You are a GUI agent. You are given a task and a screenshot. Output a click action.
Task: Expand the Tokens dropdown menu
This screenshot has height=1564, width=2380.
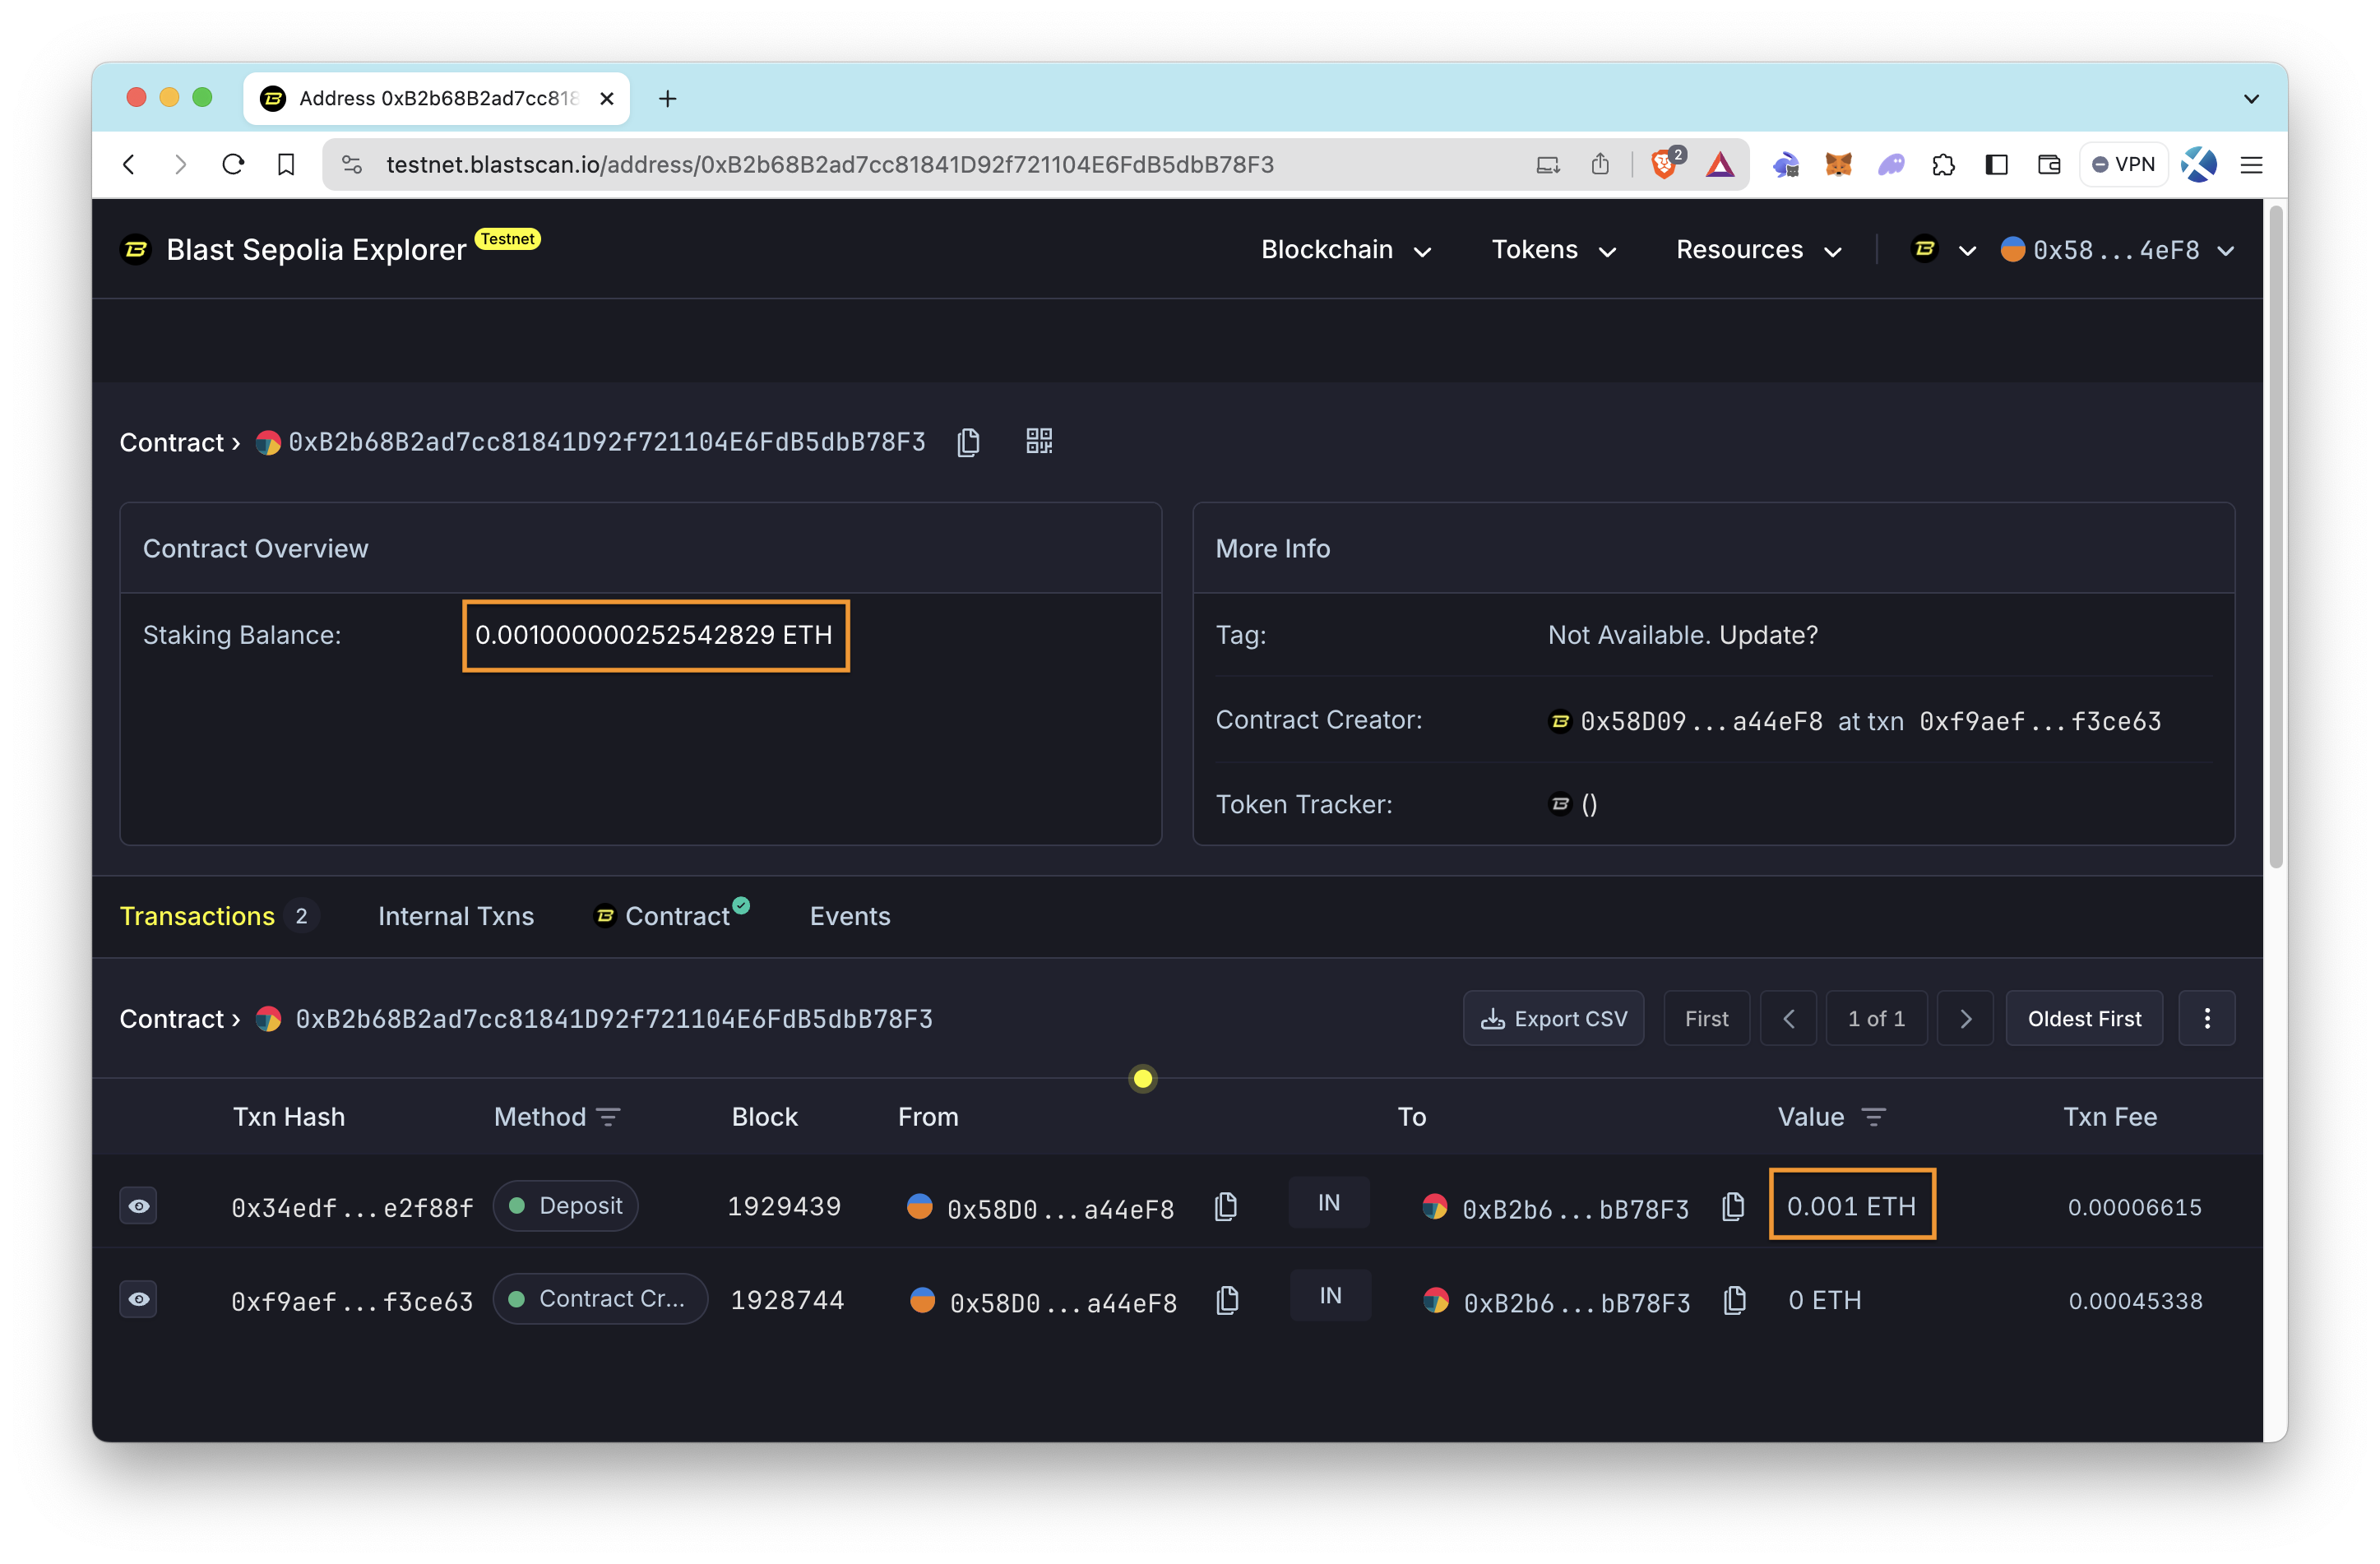click(x=1553, y=250)
